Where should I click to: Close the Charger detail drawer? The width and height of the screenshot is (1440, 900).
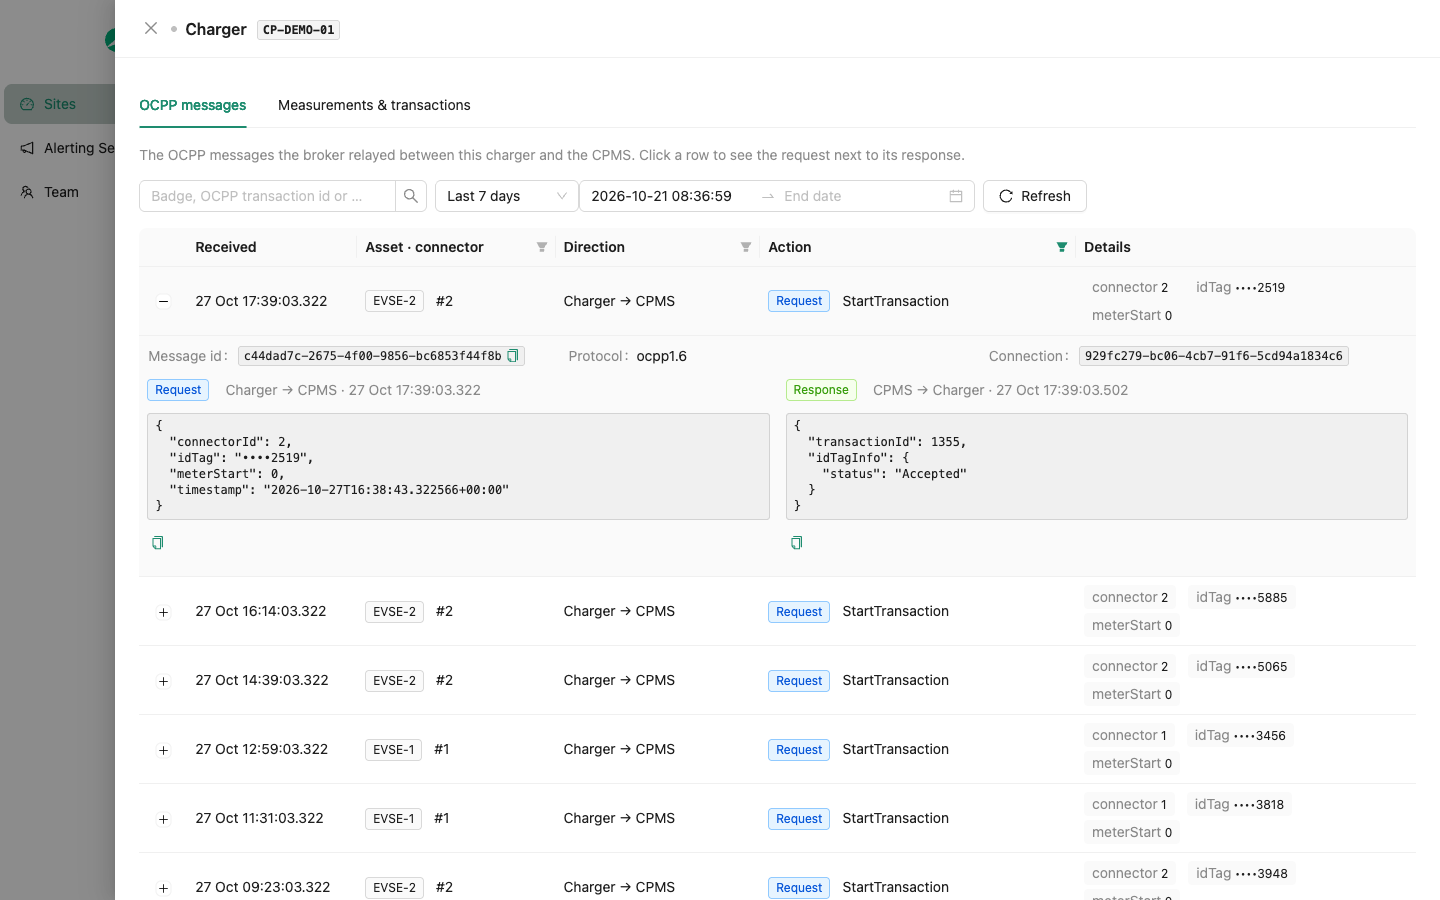pos(151,28)
